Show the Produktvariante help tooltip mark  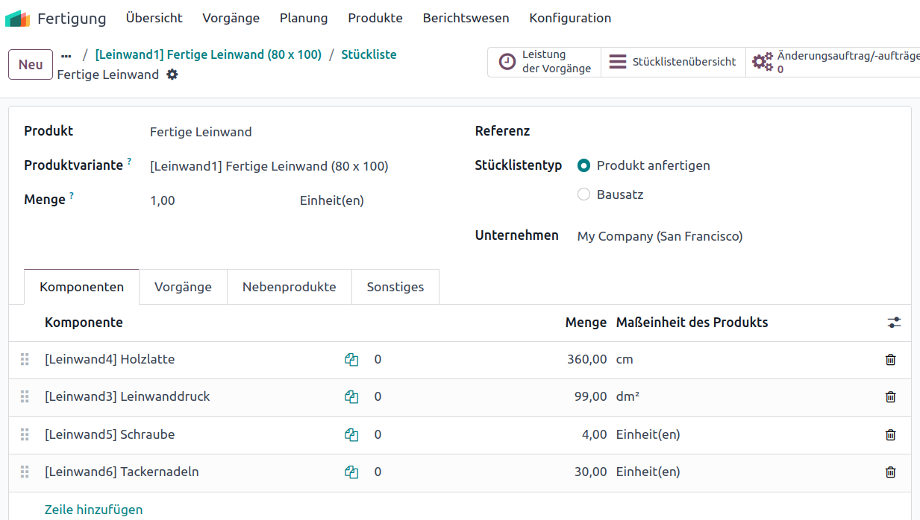pyautogui.click(x=129, y=161)
